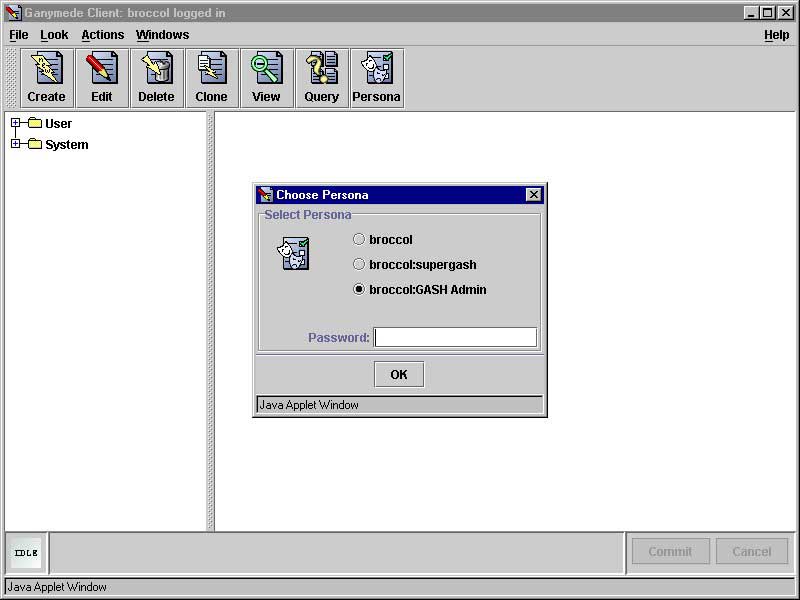The height and width of the screenshot is (600, 800).
Task: Choose the broccol:supergash persona option
Action: 359,265
